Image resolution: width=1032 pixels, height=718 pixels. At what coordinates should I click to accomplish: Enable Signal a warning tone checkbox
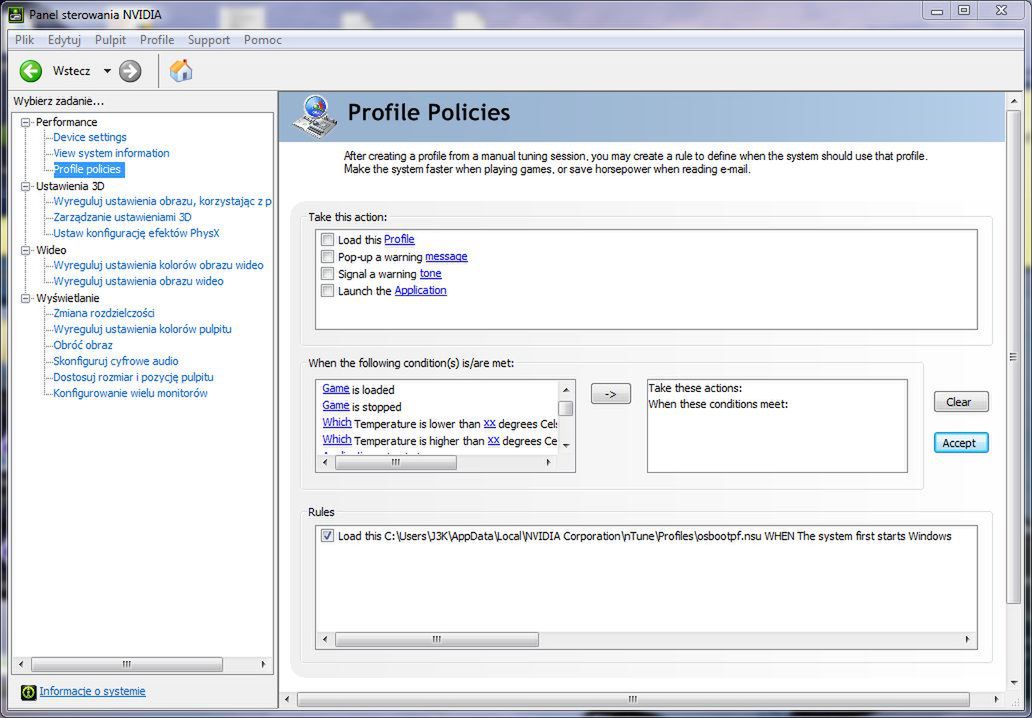327,274
